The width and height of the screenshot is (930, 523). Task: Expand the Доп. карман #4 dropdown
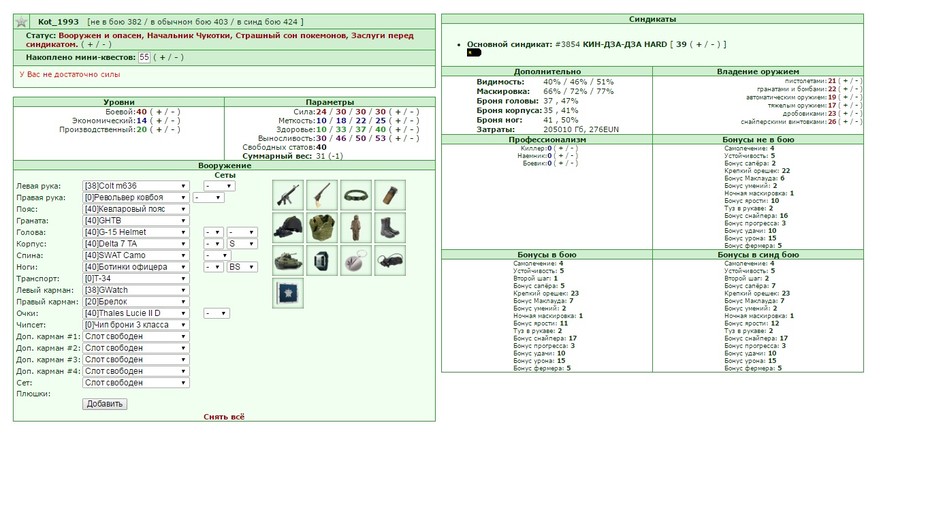coord(136,371)
